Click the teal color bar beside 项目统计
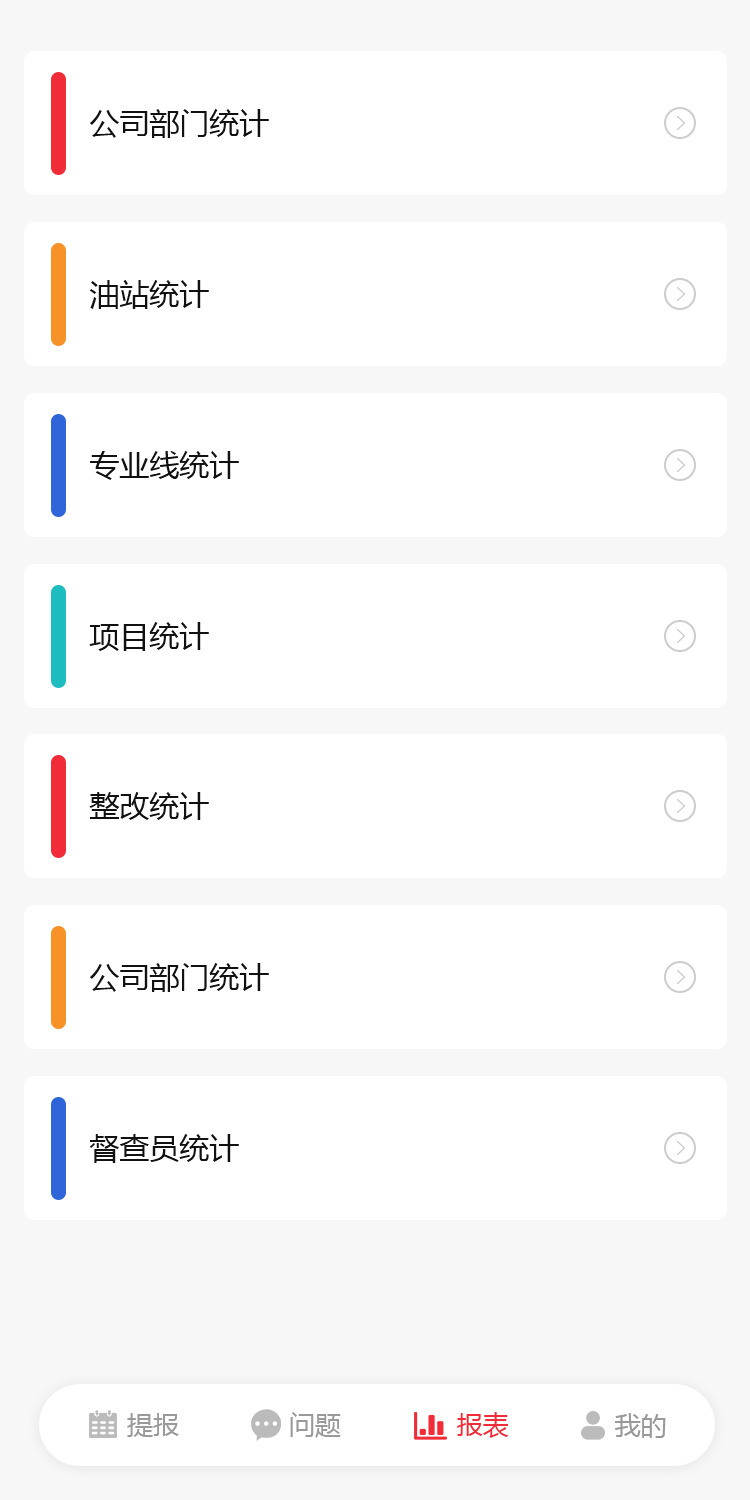This screenshot has height=1500, width=750. click(x=58, y=636)
